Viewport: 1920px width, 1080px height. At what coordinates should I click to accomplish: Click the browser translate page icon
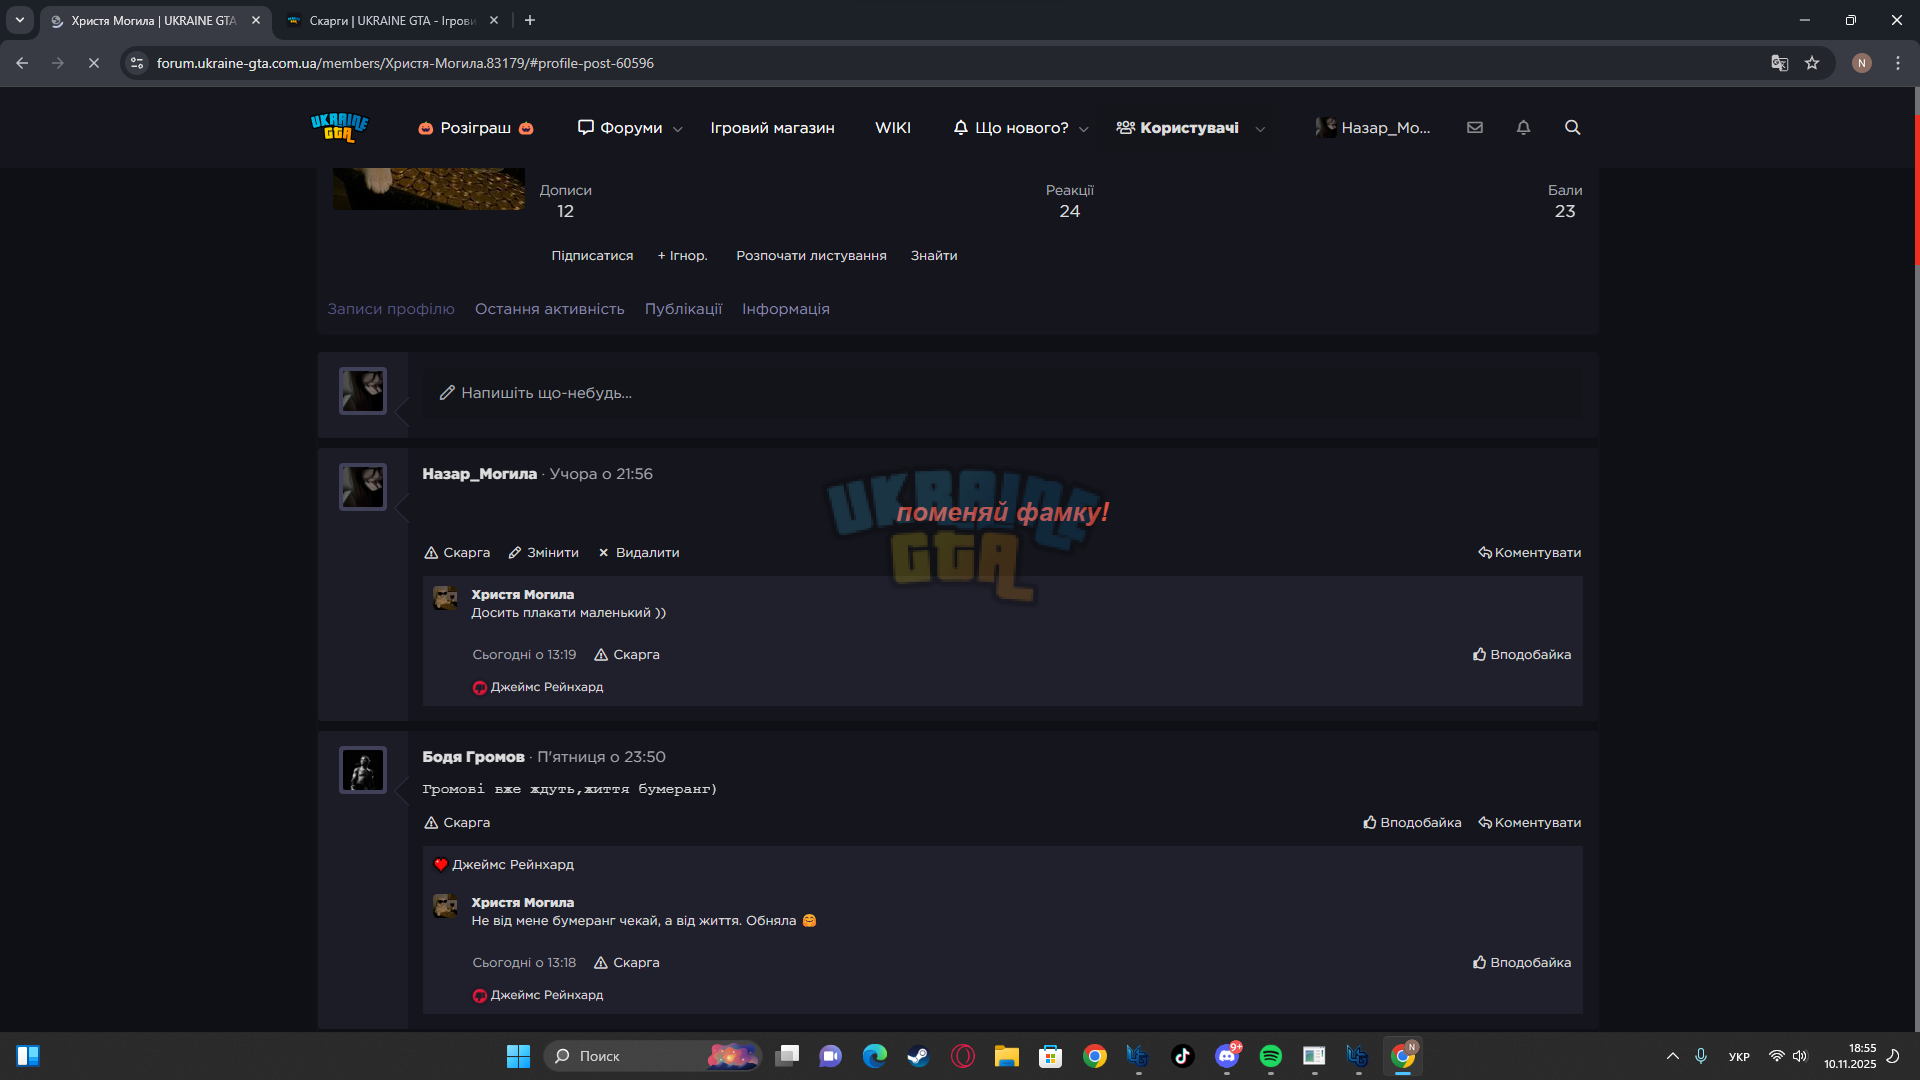(x=1779, y=63)
